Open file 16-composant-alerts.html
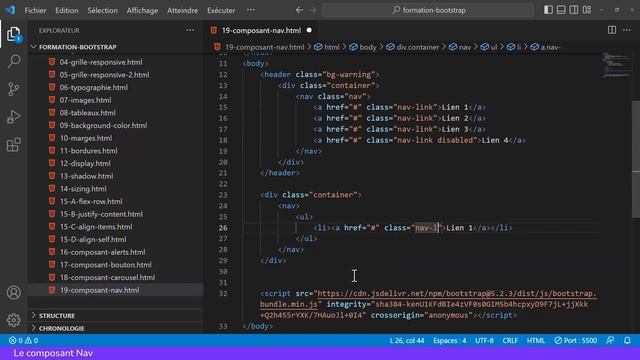Image resolution: width=640 pixels, height=360 pixels. tap(102, 252)
